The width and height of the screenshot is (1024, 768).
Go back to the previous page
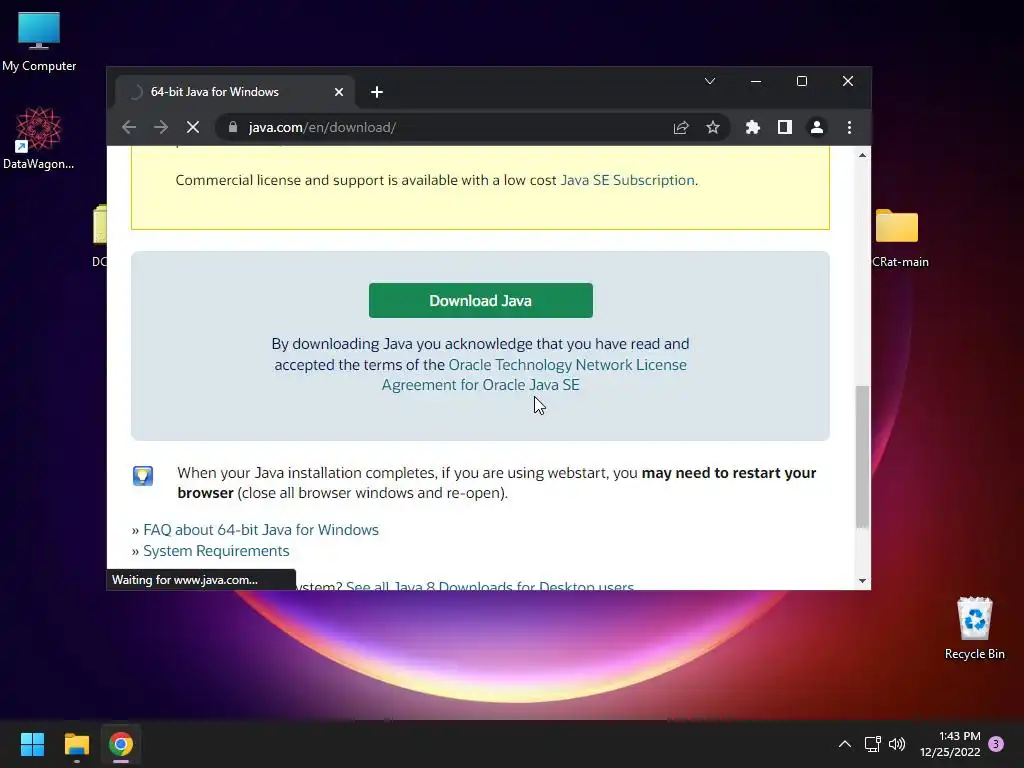tap(129, 127)
